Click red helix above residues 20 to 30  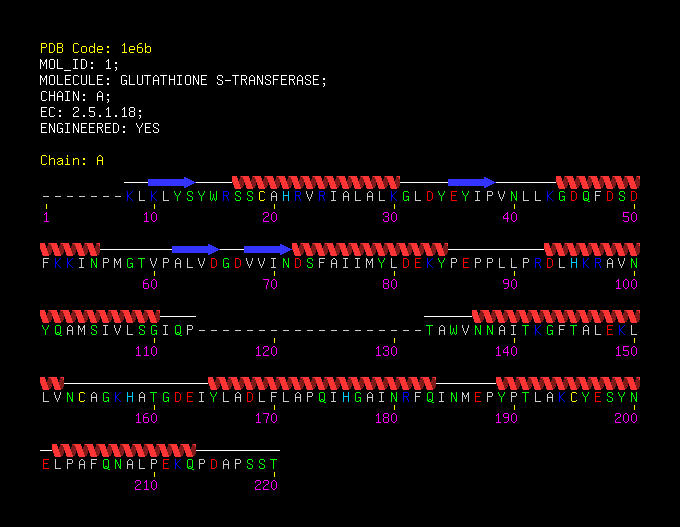316,182
